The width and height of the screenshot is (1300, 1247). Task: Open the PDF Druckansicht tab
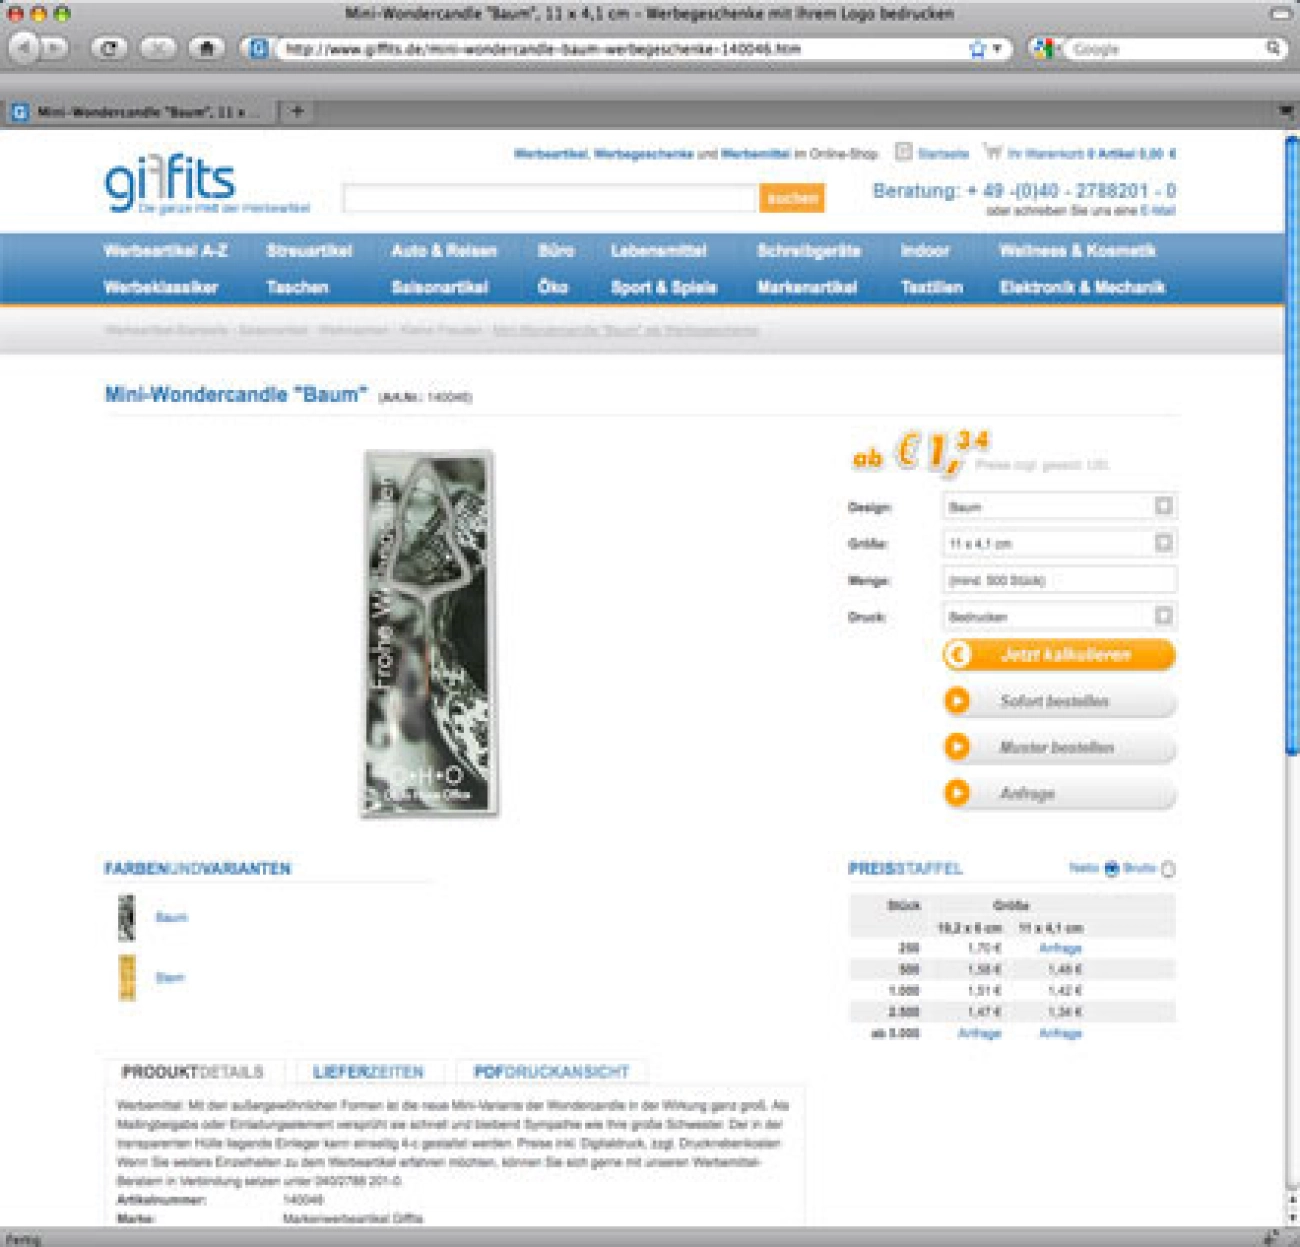click(x=551, y=1072)
